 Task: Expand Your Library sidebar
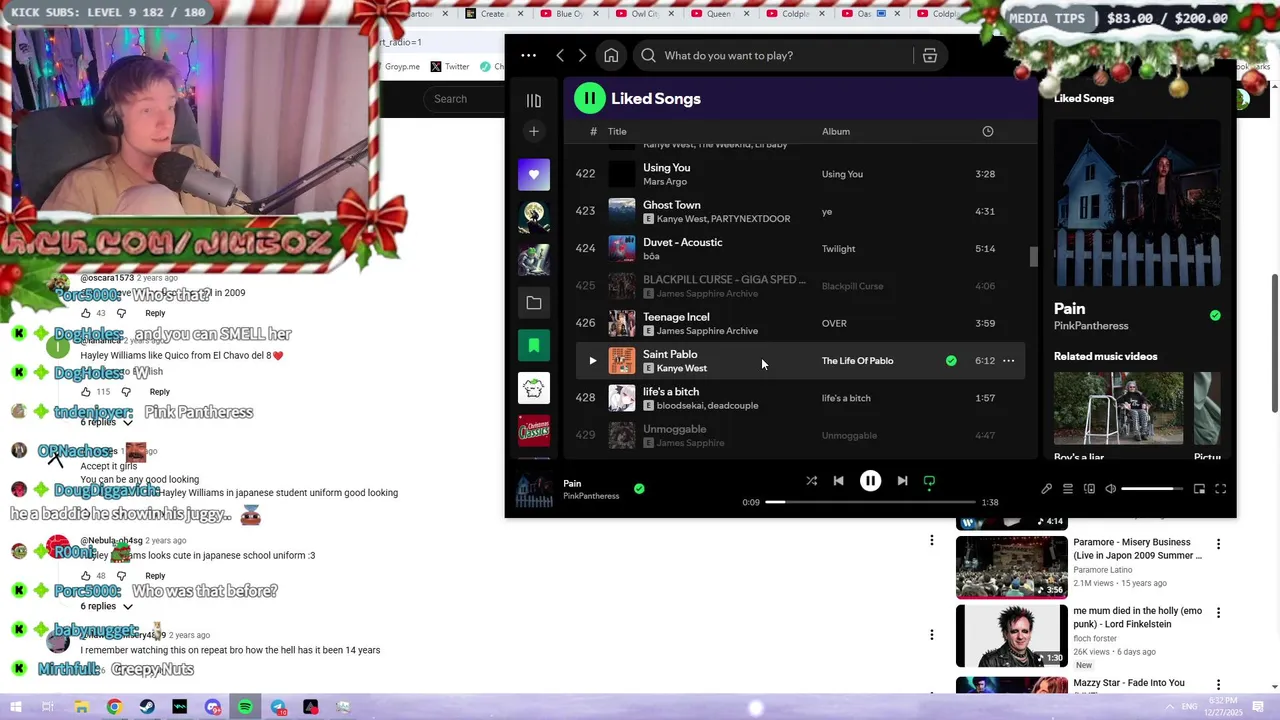pyautogui.click(x=534, y=100)
